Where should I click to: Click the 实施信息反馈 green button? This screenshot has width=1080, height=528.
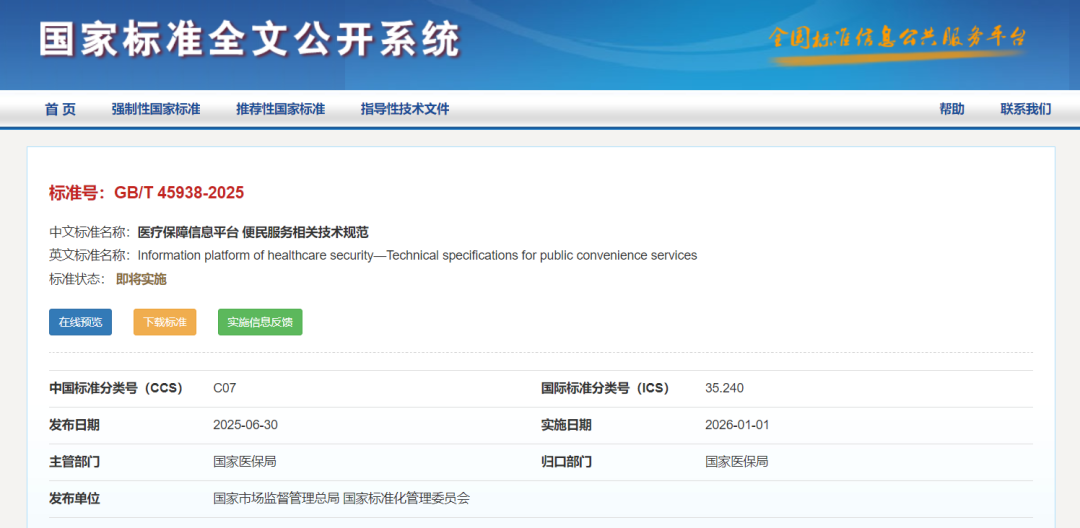[260, 322]
